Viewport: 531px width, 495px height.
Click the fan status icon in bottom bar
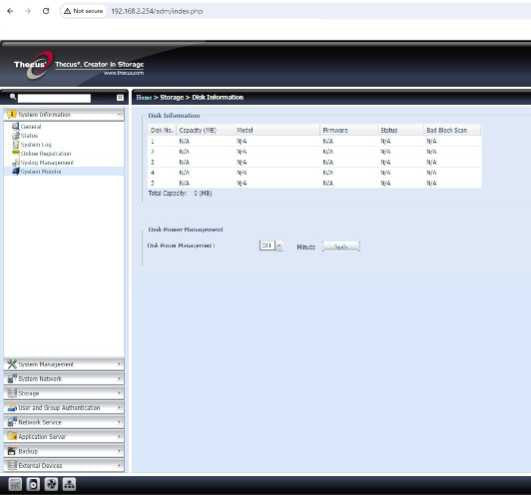[51, 484]
